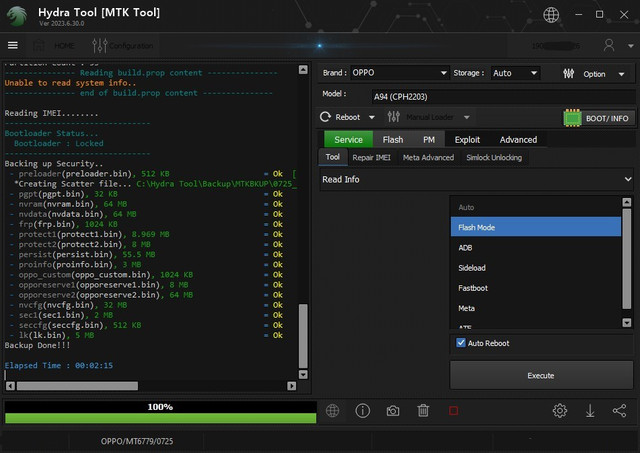The image size is (640, 453).
Task: Click the download arrow icon
Action: (590, 411)
